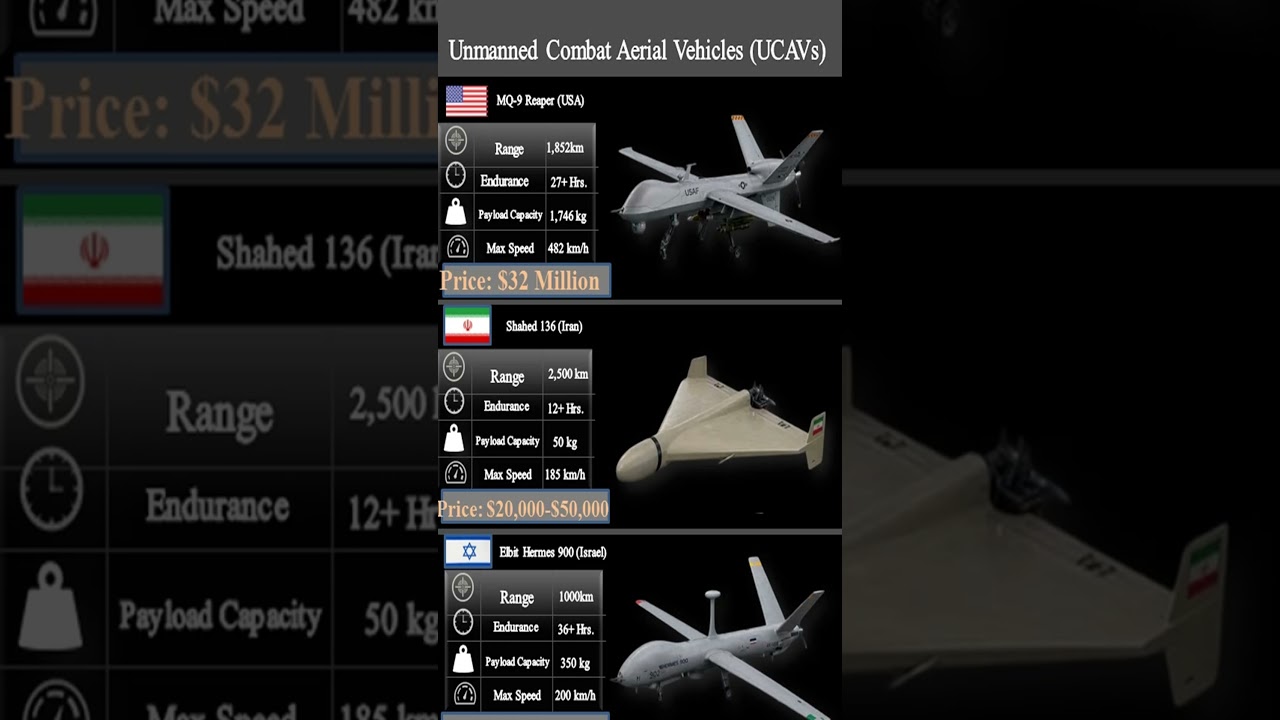Click the Payload Capacity label in MQ-9 Reaper table
Viewport: 1280px width, 720px height.
(510, 215)
